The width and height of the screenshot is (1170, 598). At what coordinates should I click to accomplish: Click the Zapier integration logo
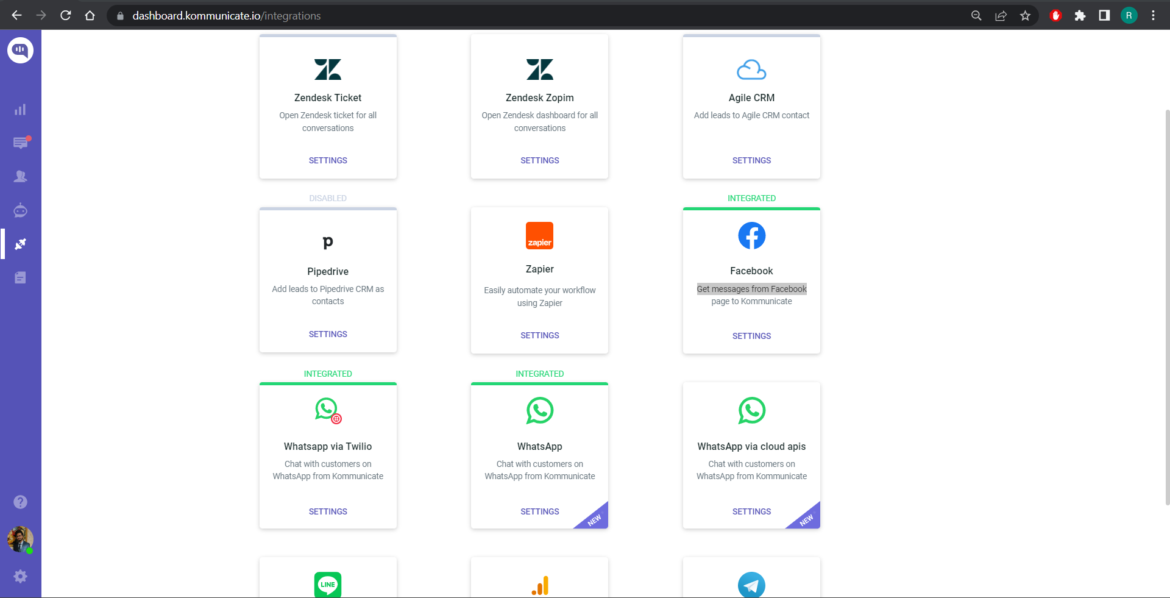click(539, 237)
